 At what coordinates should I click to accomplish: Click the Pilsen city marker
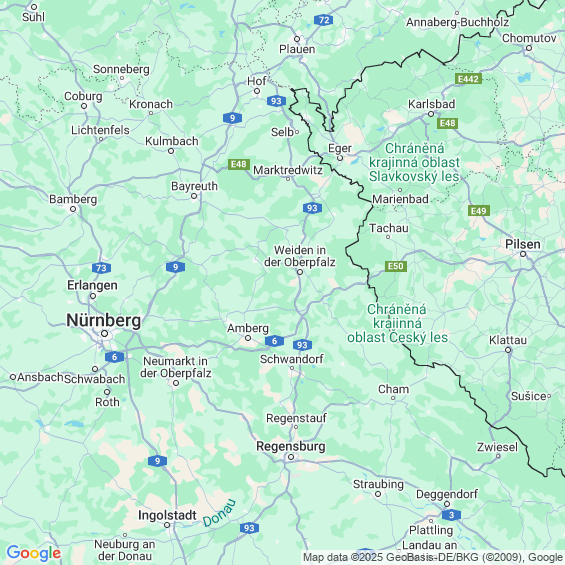[523, 254]
